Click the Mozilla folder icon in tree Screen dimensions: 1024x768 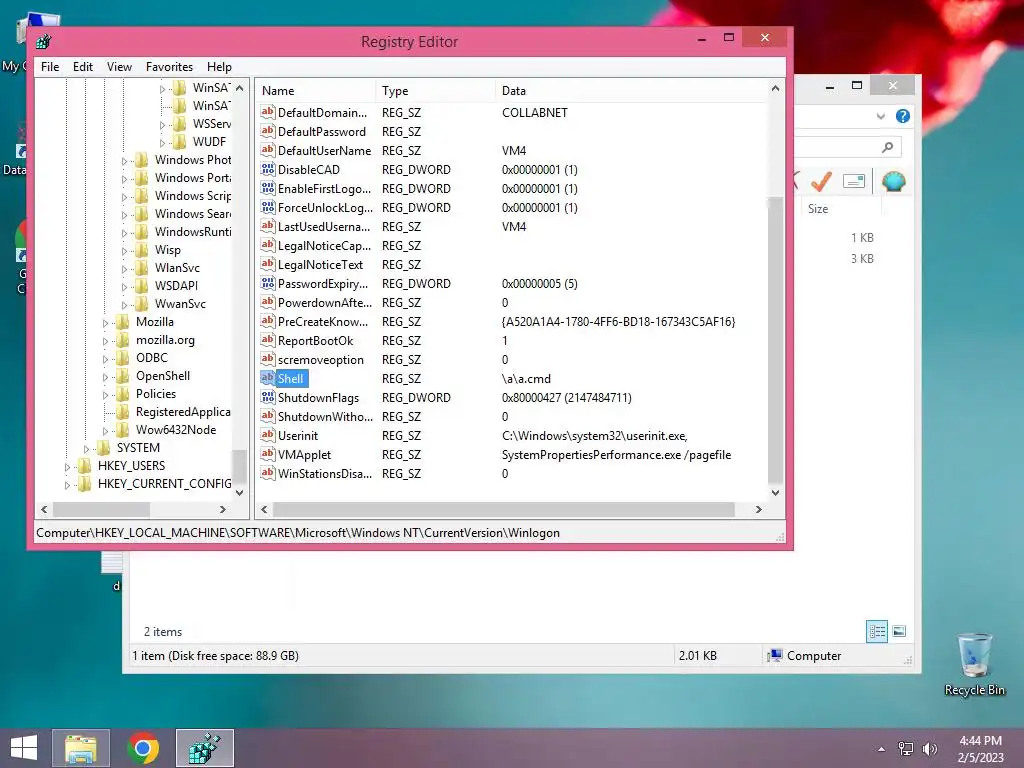[x=122, y=322]
